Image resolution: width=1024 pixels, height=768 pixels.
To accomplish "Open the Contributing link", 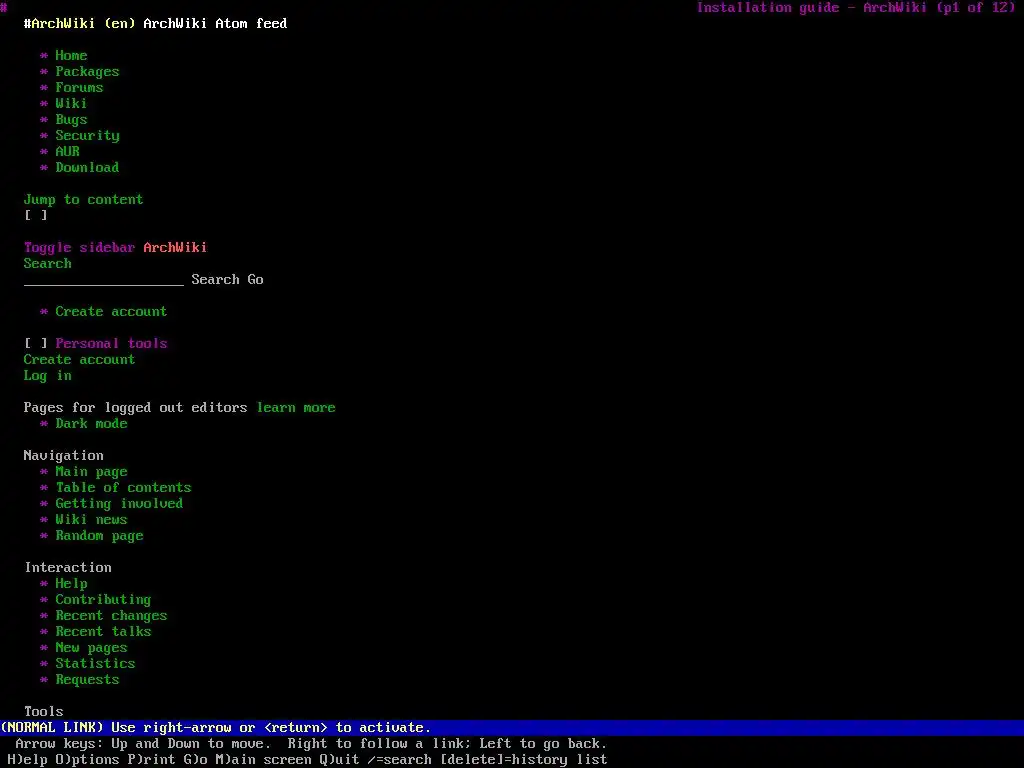I will click(103, 600).
